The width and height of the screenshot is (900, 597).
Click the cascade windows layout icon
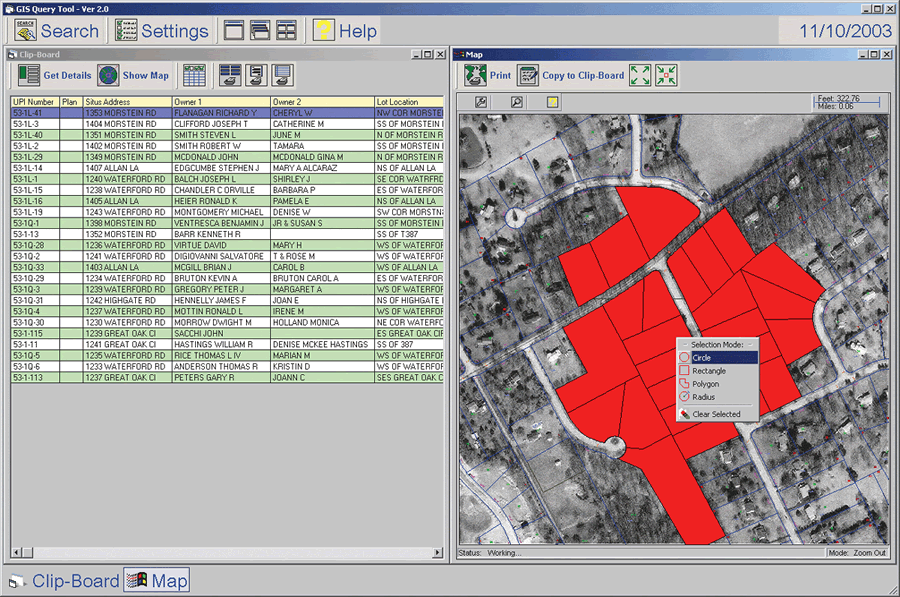click(259, 30)
